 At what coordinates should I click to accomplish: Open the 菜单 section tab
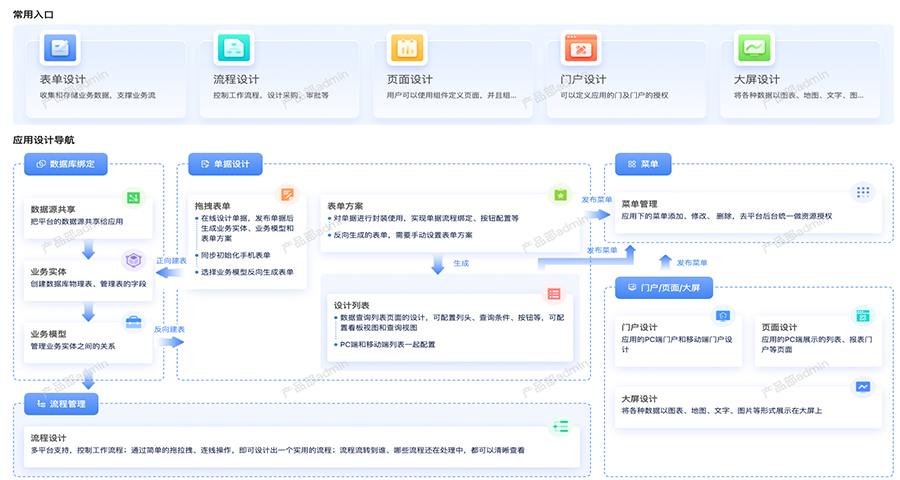point(643,164)
